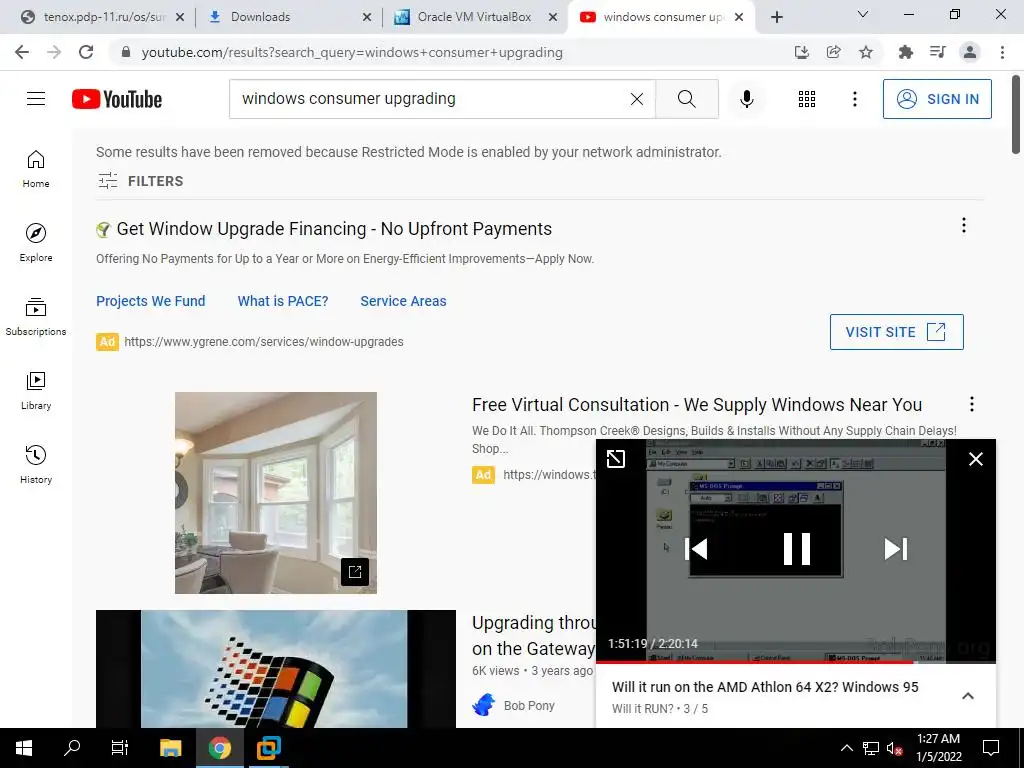Viewport: 1024px width, 768px height.
Task: Open the What is PACE? link
Action: (x=283, y=301)
